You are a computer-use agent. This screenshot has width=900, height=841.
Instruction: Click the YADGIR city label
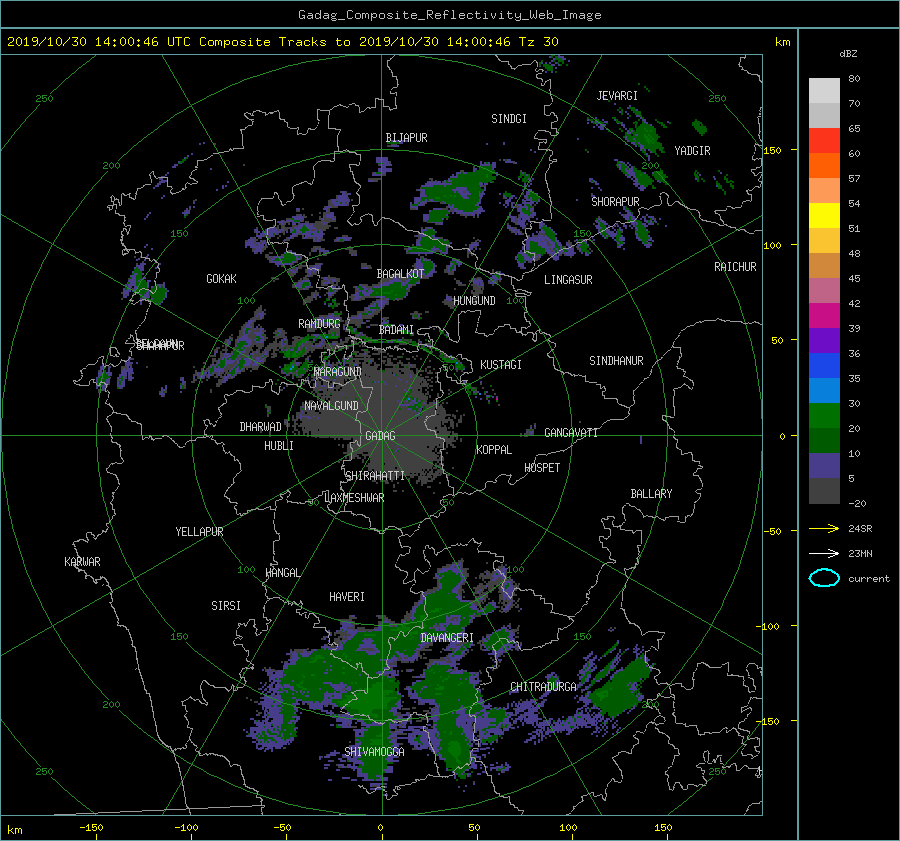pos(692,151)
